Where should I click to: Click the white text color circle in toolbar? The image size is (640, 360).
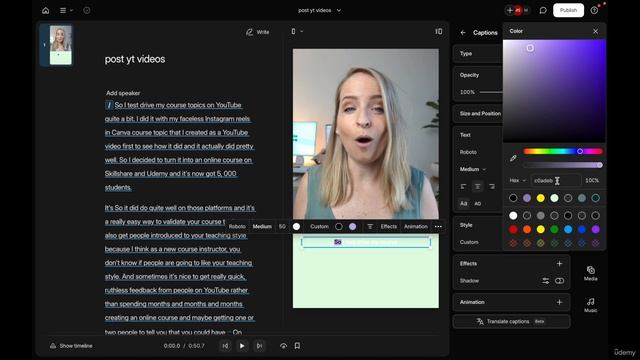coord(296,227)
